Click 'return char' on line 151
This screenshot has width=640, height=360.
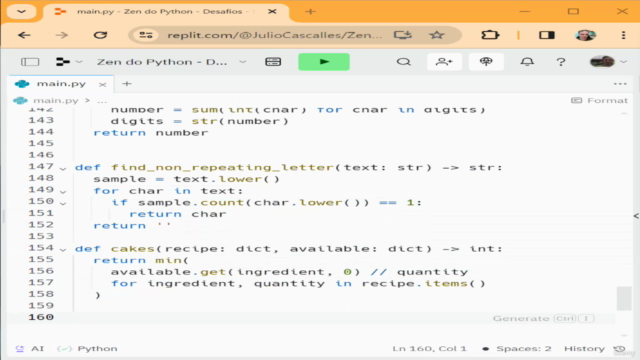click(178, 214)
